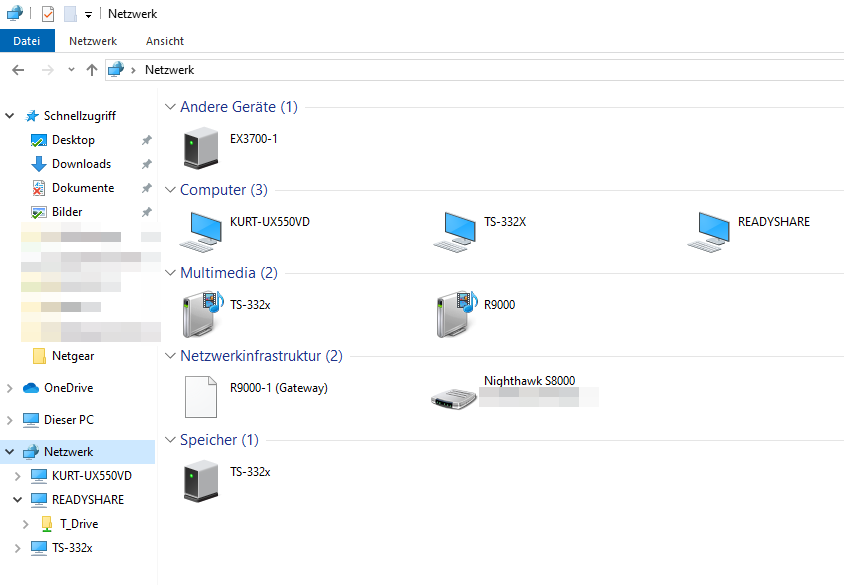Screen dimensions: 844x585
Task: Open the Datei menu tab
Action: tap(27, 41)
